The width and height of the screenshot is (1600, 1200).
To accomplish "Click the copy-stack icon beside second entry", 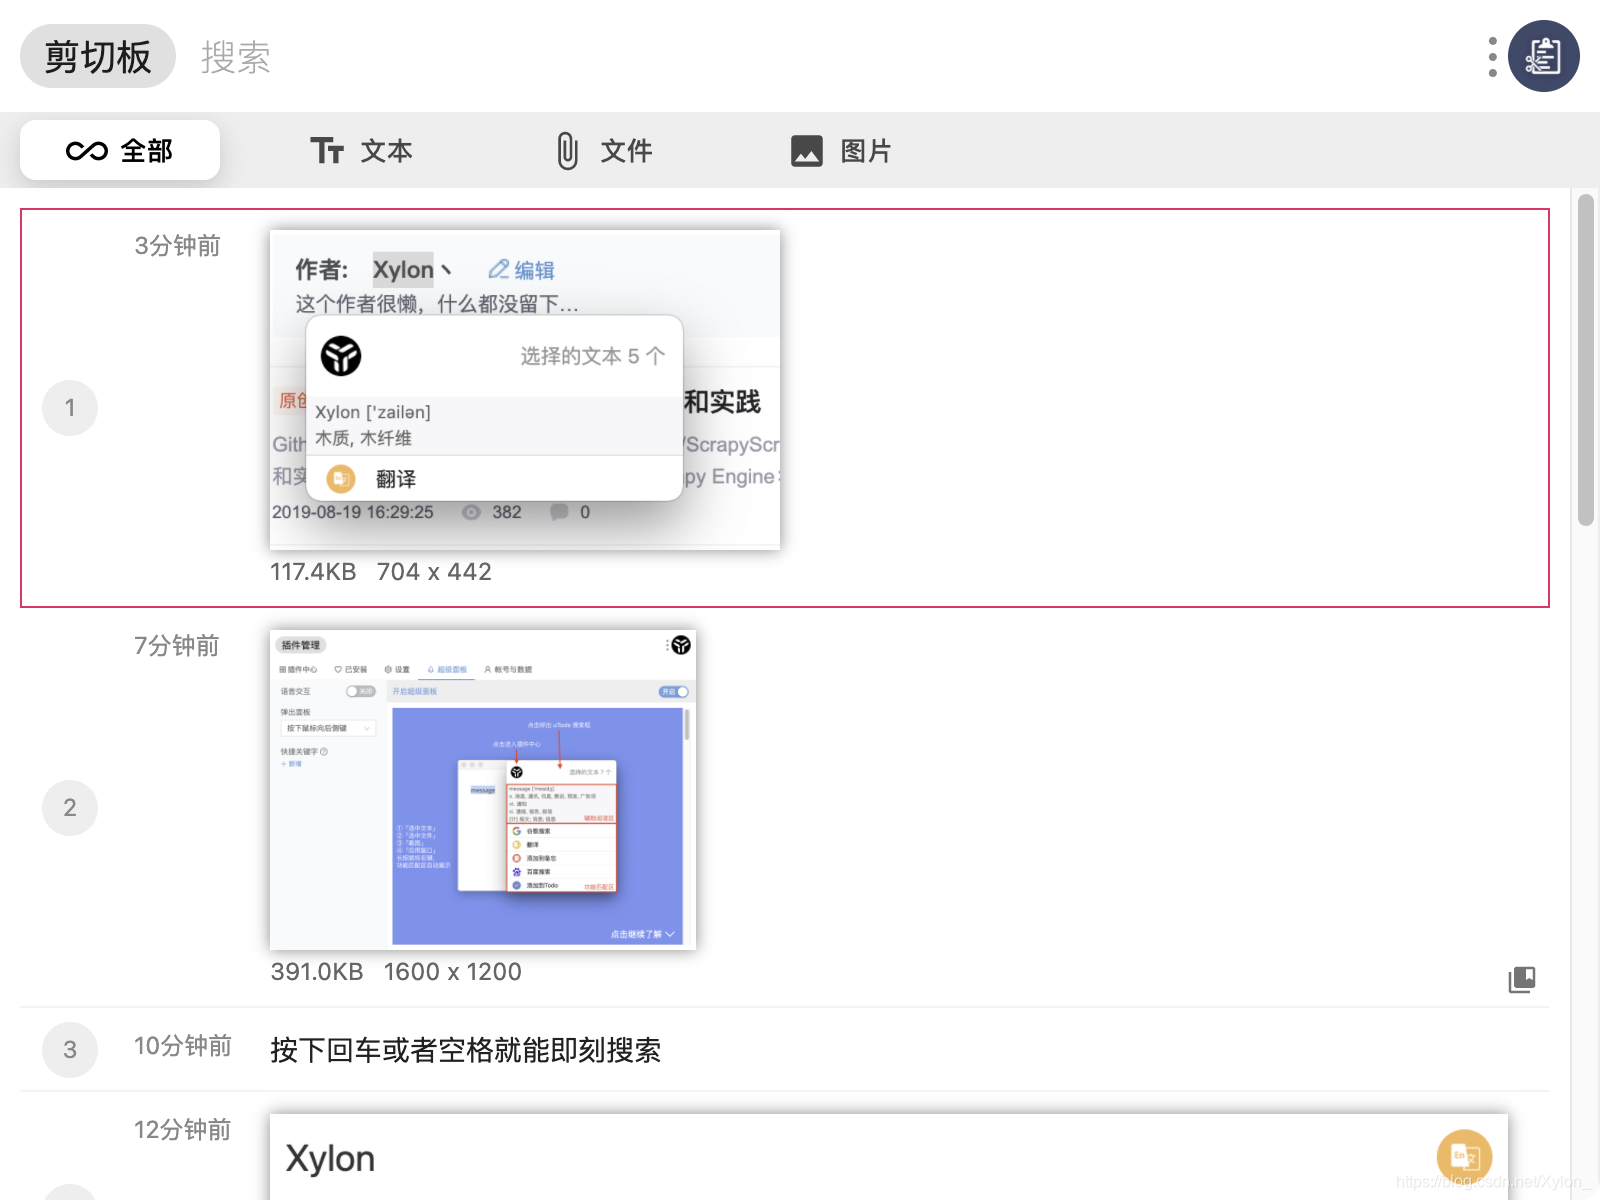I will coord(1522,979).
